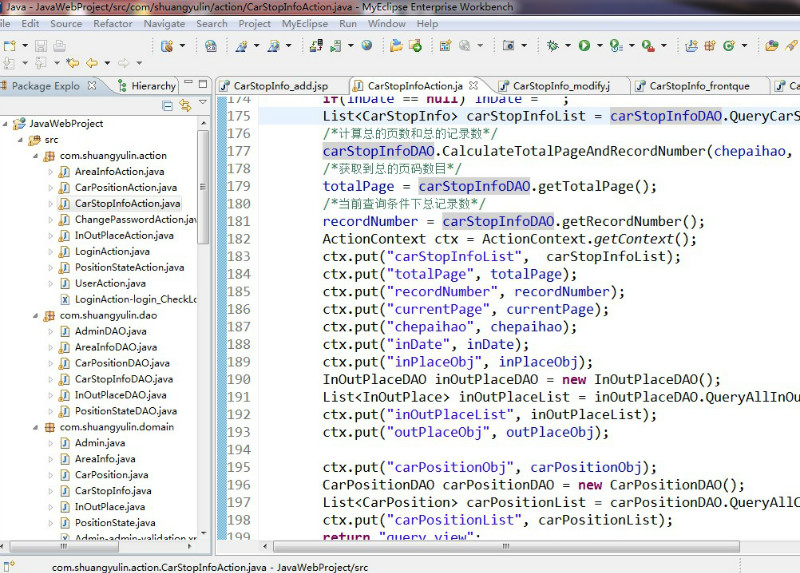800x573 pixels.
Task: Click the Save toolbar icon
Action: pyautogui.click(x=41, y=46)
